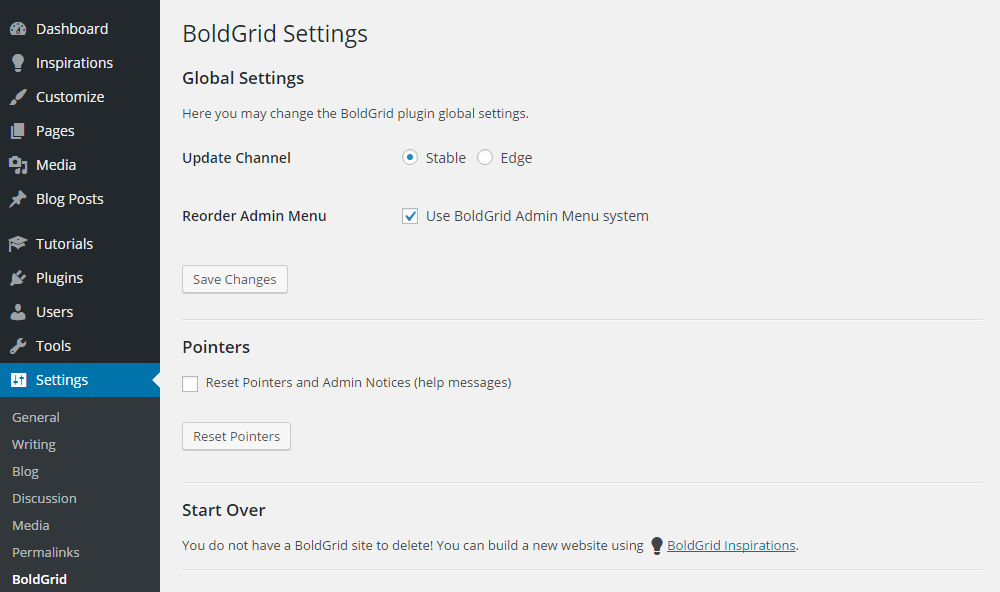This screenshot has width=1000, height=592.
Task: Select the Edge update channel
Action: coord(485,158)
